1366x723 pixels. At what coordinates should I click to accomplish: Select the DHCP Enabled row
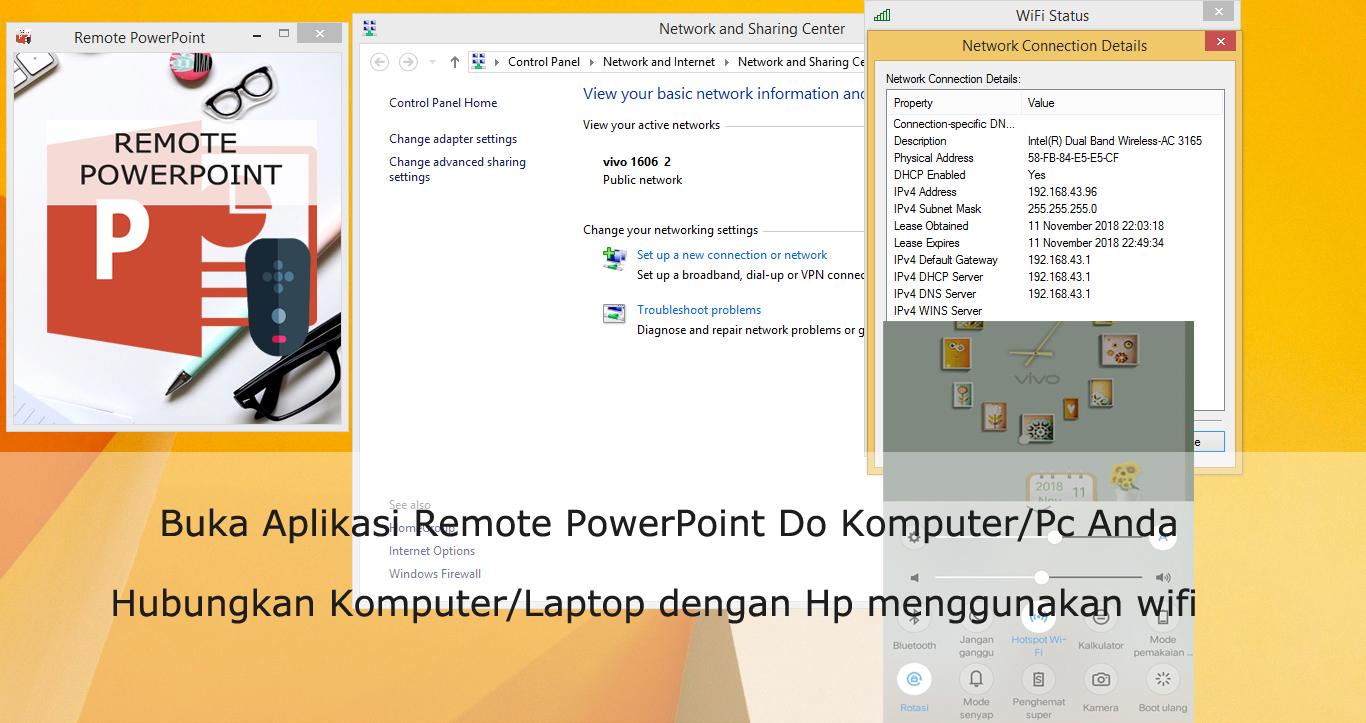pos(1055,175)
